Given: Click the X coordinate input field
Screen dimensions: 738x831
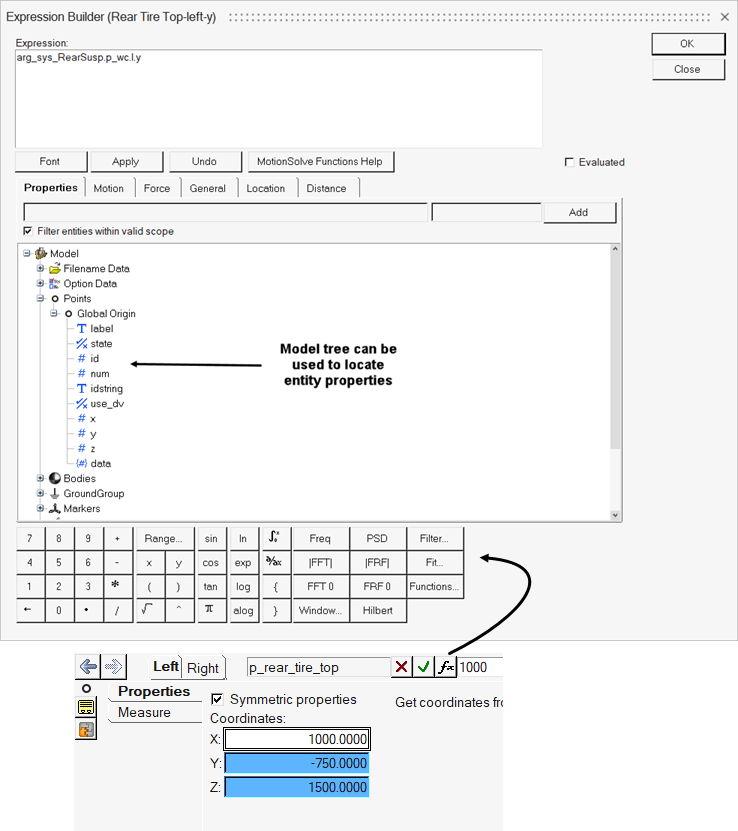Looking at the screenshot, I should [297, 740].
